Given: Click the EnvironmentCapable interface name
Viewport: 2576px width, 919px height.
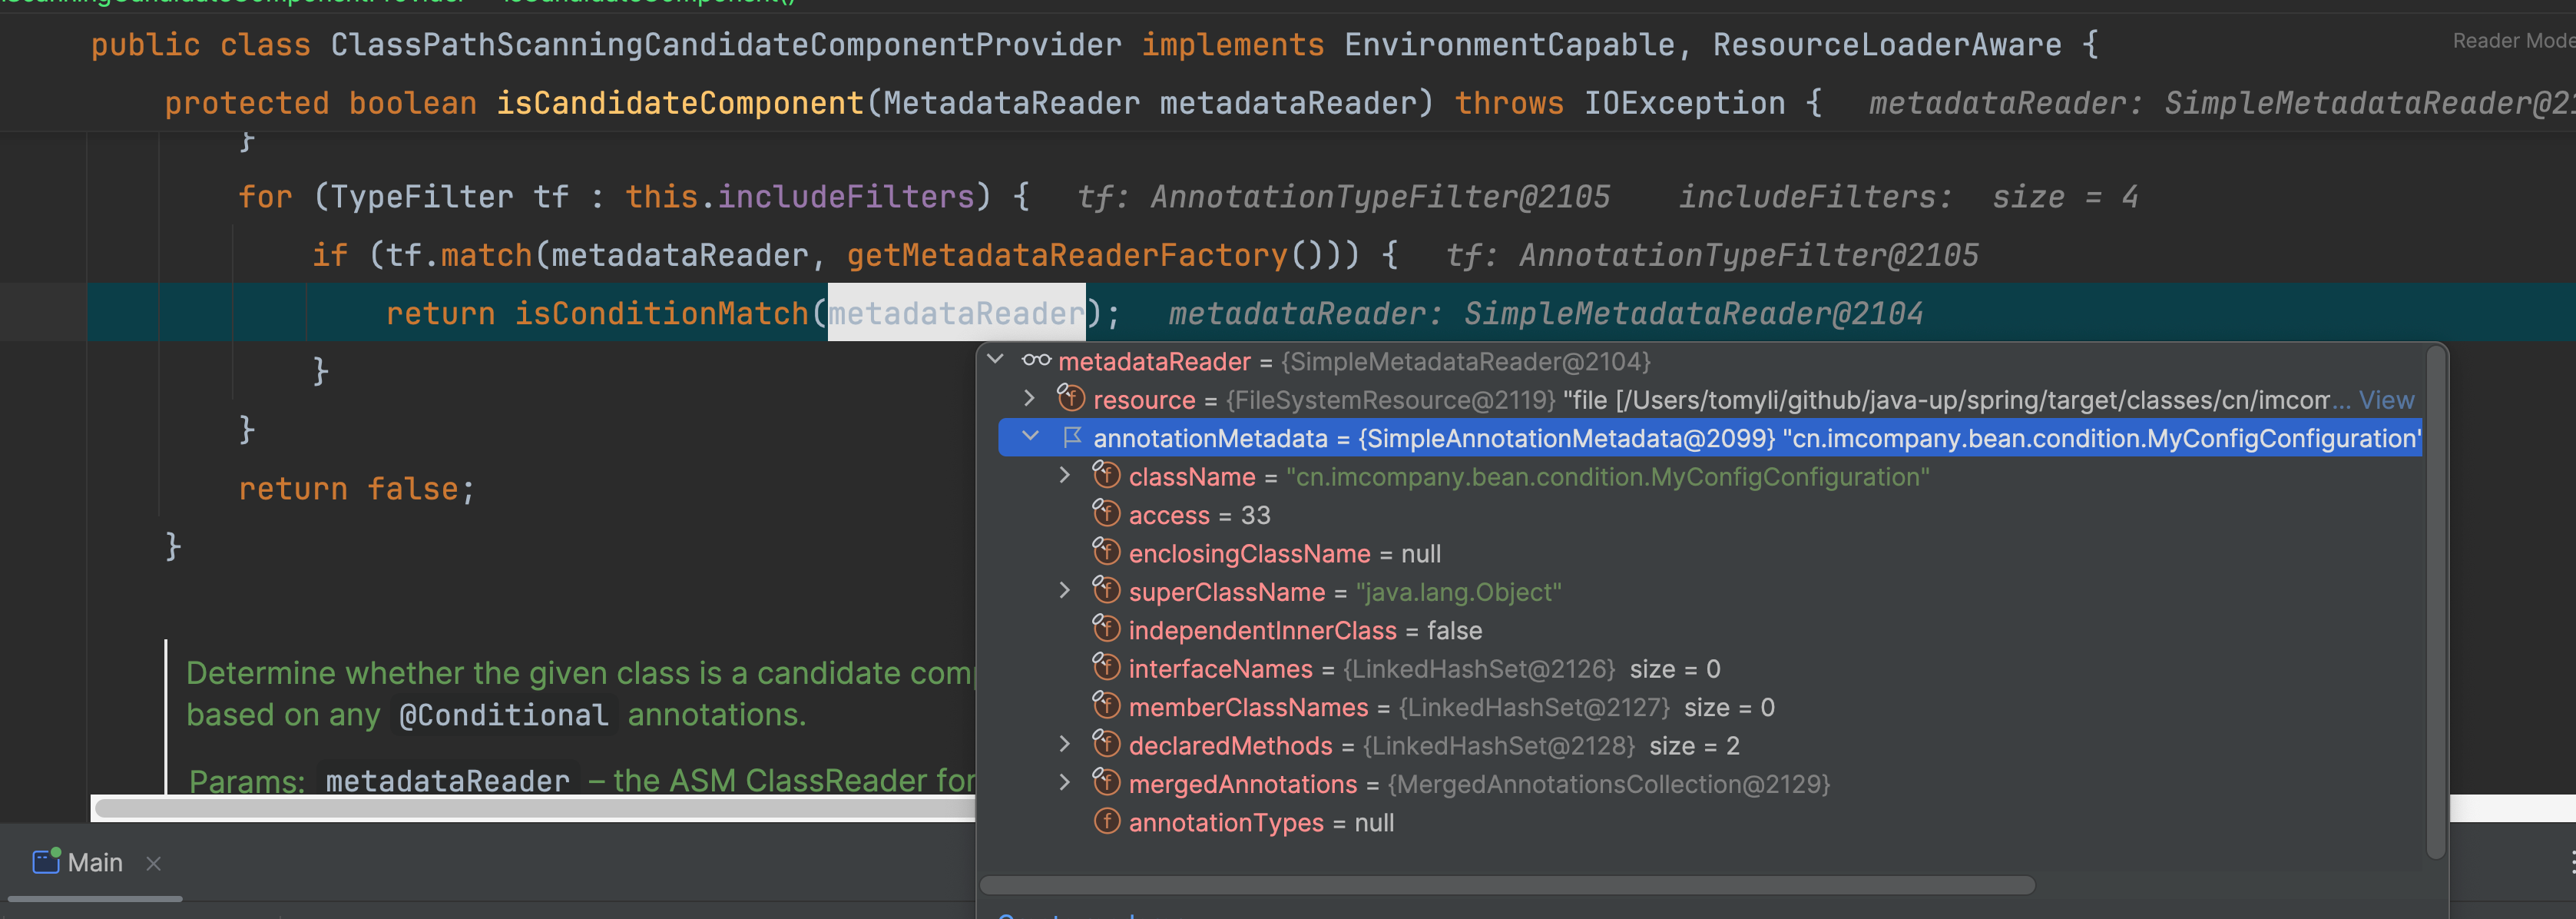Looking at the screenshot, I should click(x=1509, y=45).
